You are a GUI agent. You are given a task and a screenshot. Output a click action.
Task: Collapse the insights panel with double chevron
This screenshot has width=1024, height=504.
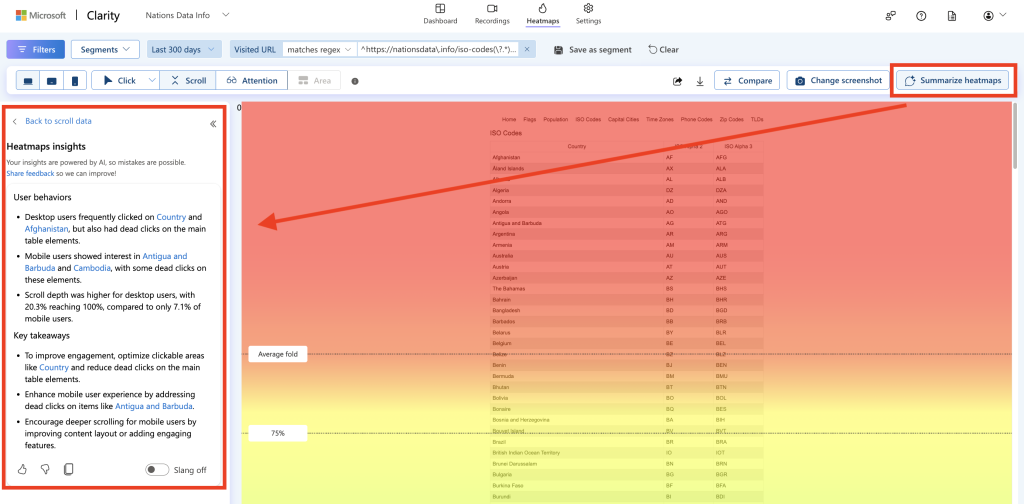pos(213,124)
